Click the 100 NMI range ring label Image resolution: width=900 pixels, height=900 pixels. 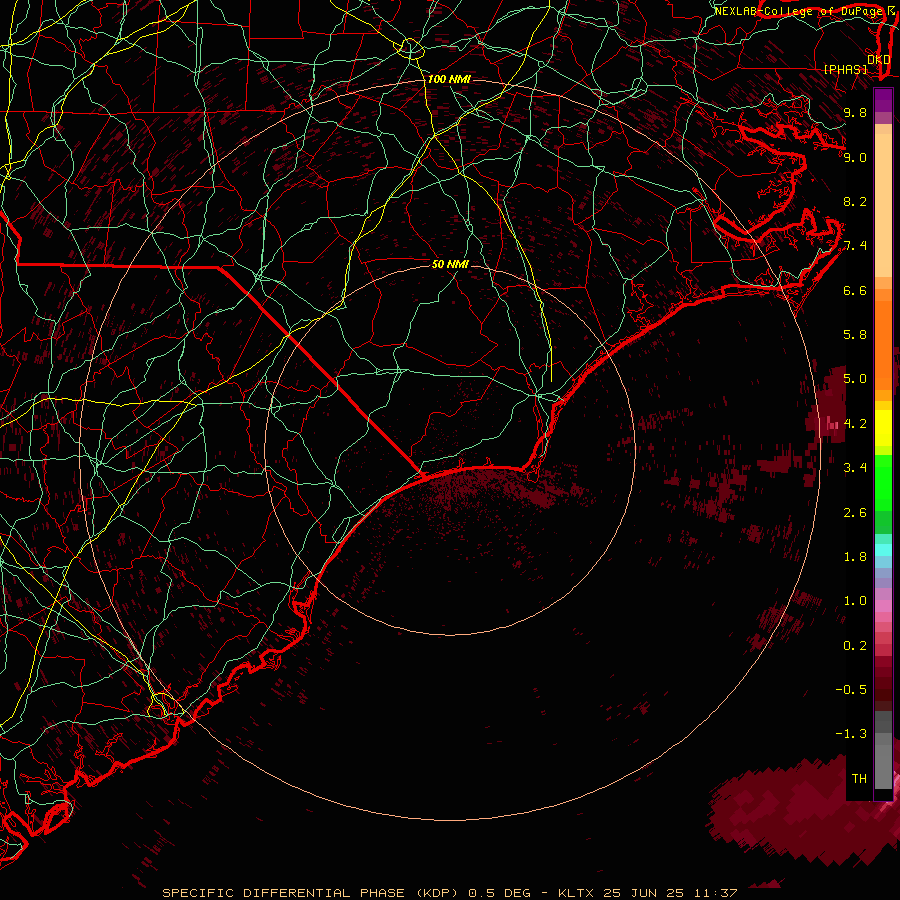click(449, 79)
